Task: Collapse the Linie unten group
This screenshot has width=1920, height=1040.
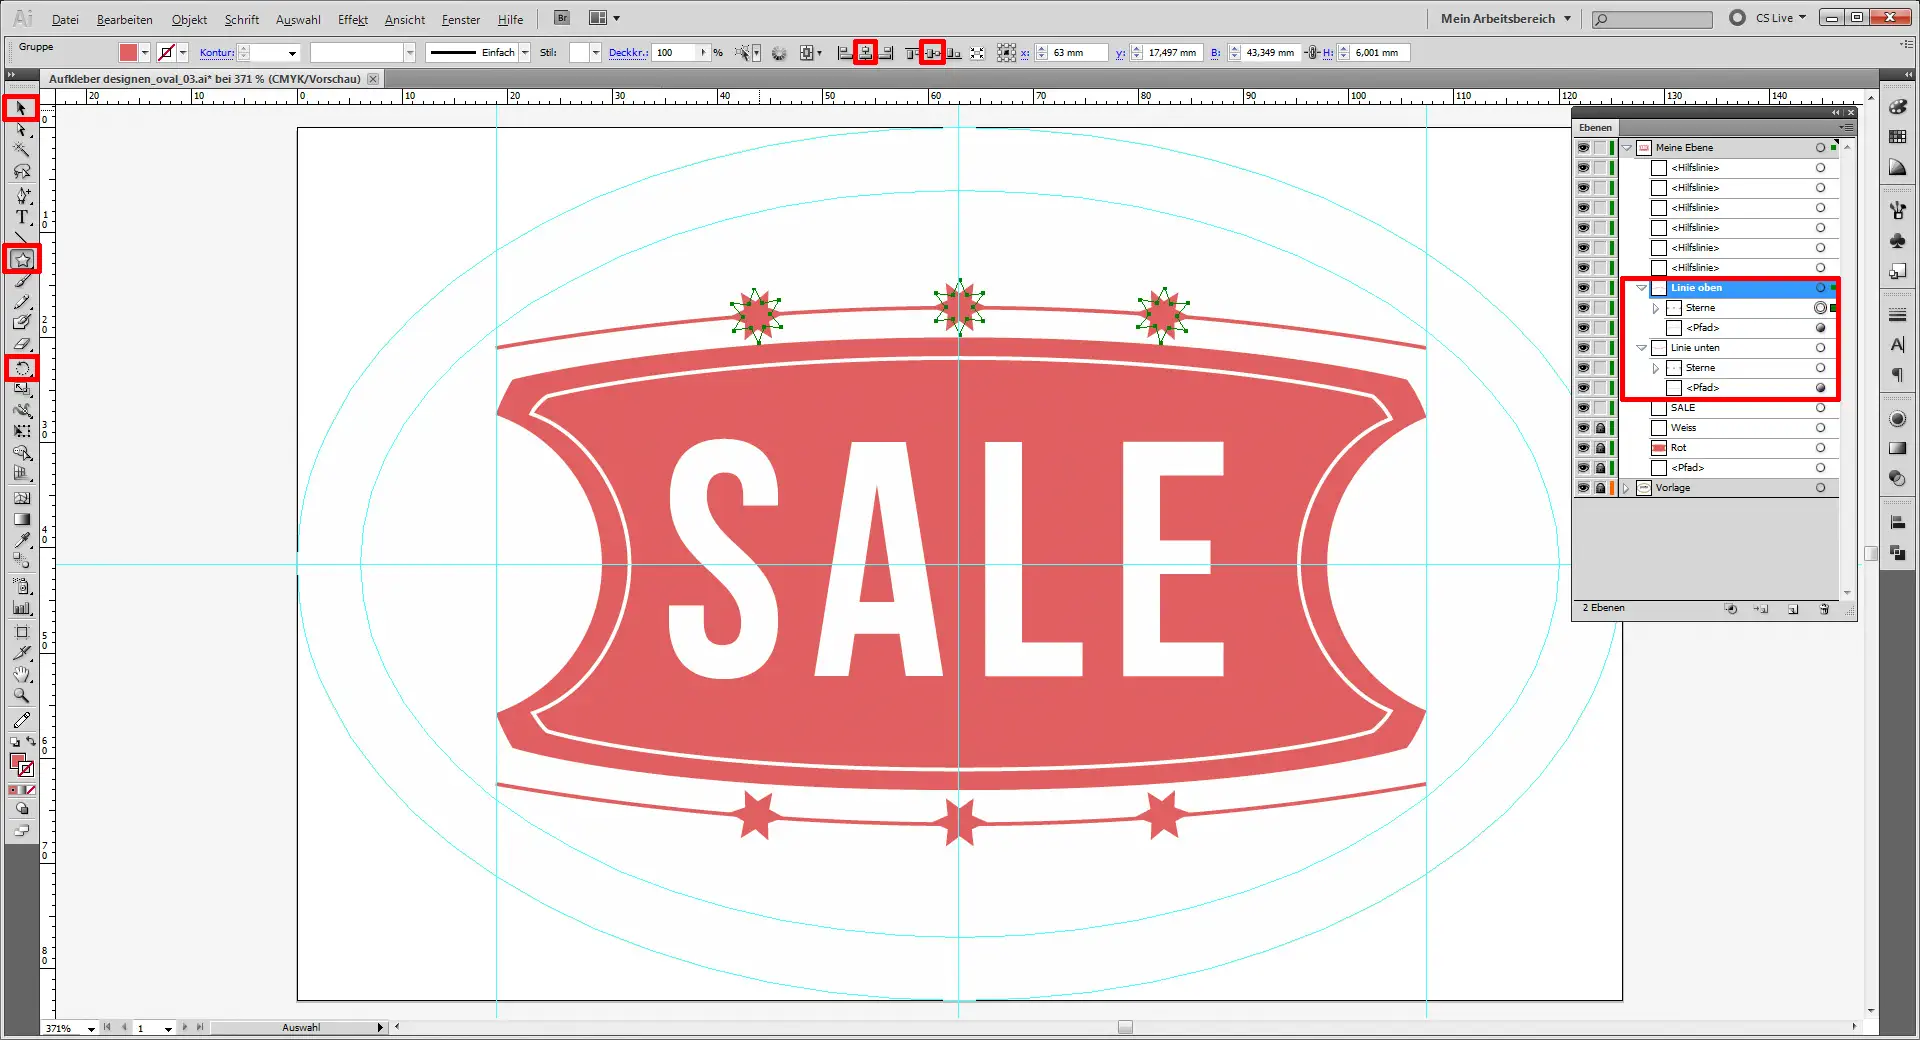Action: coord(1641,348)
